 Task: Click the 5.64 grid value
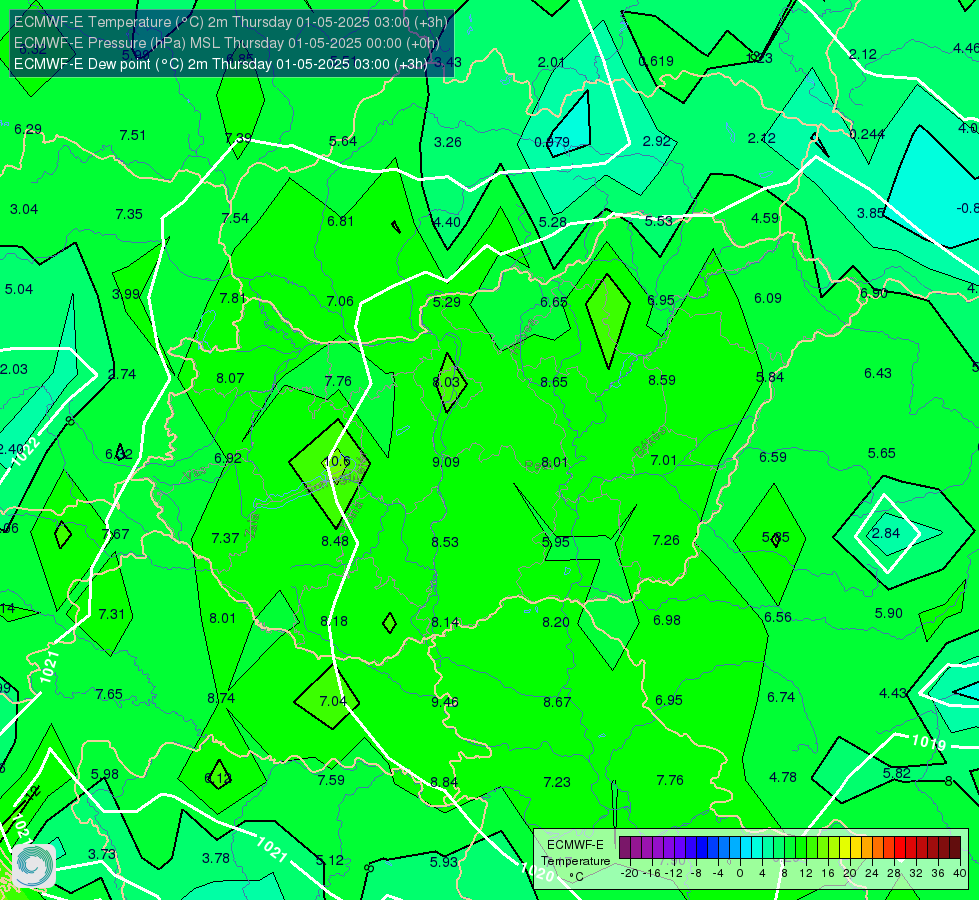point(343,142)
